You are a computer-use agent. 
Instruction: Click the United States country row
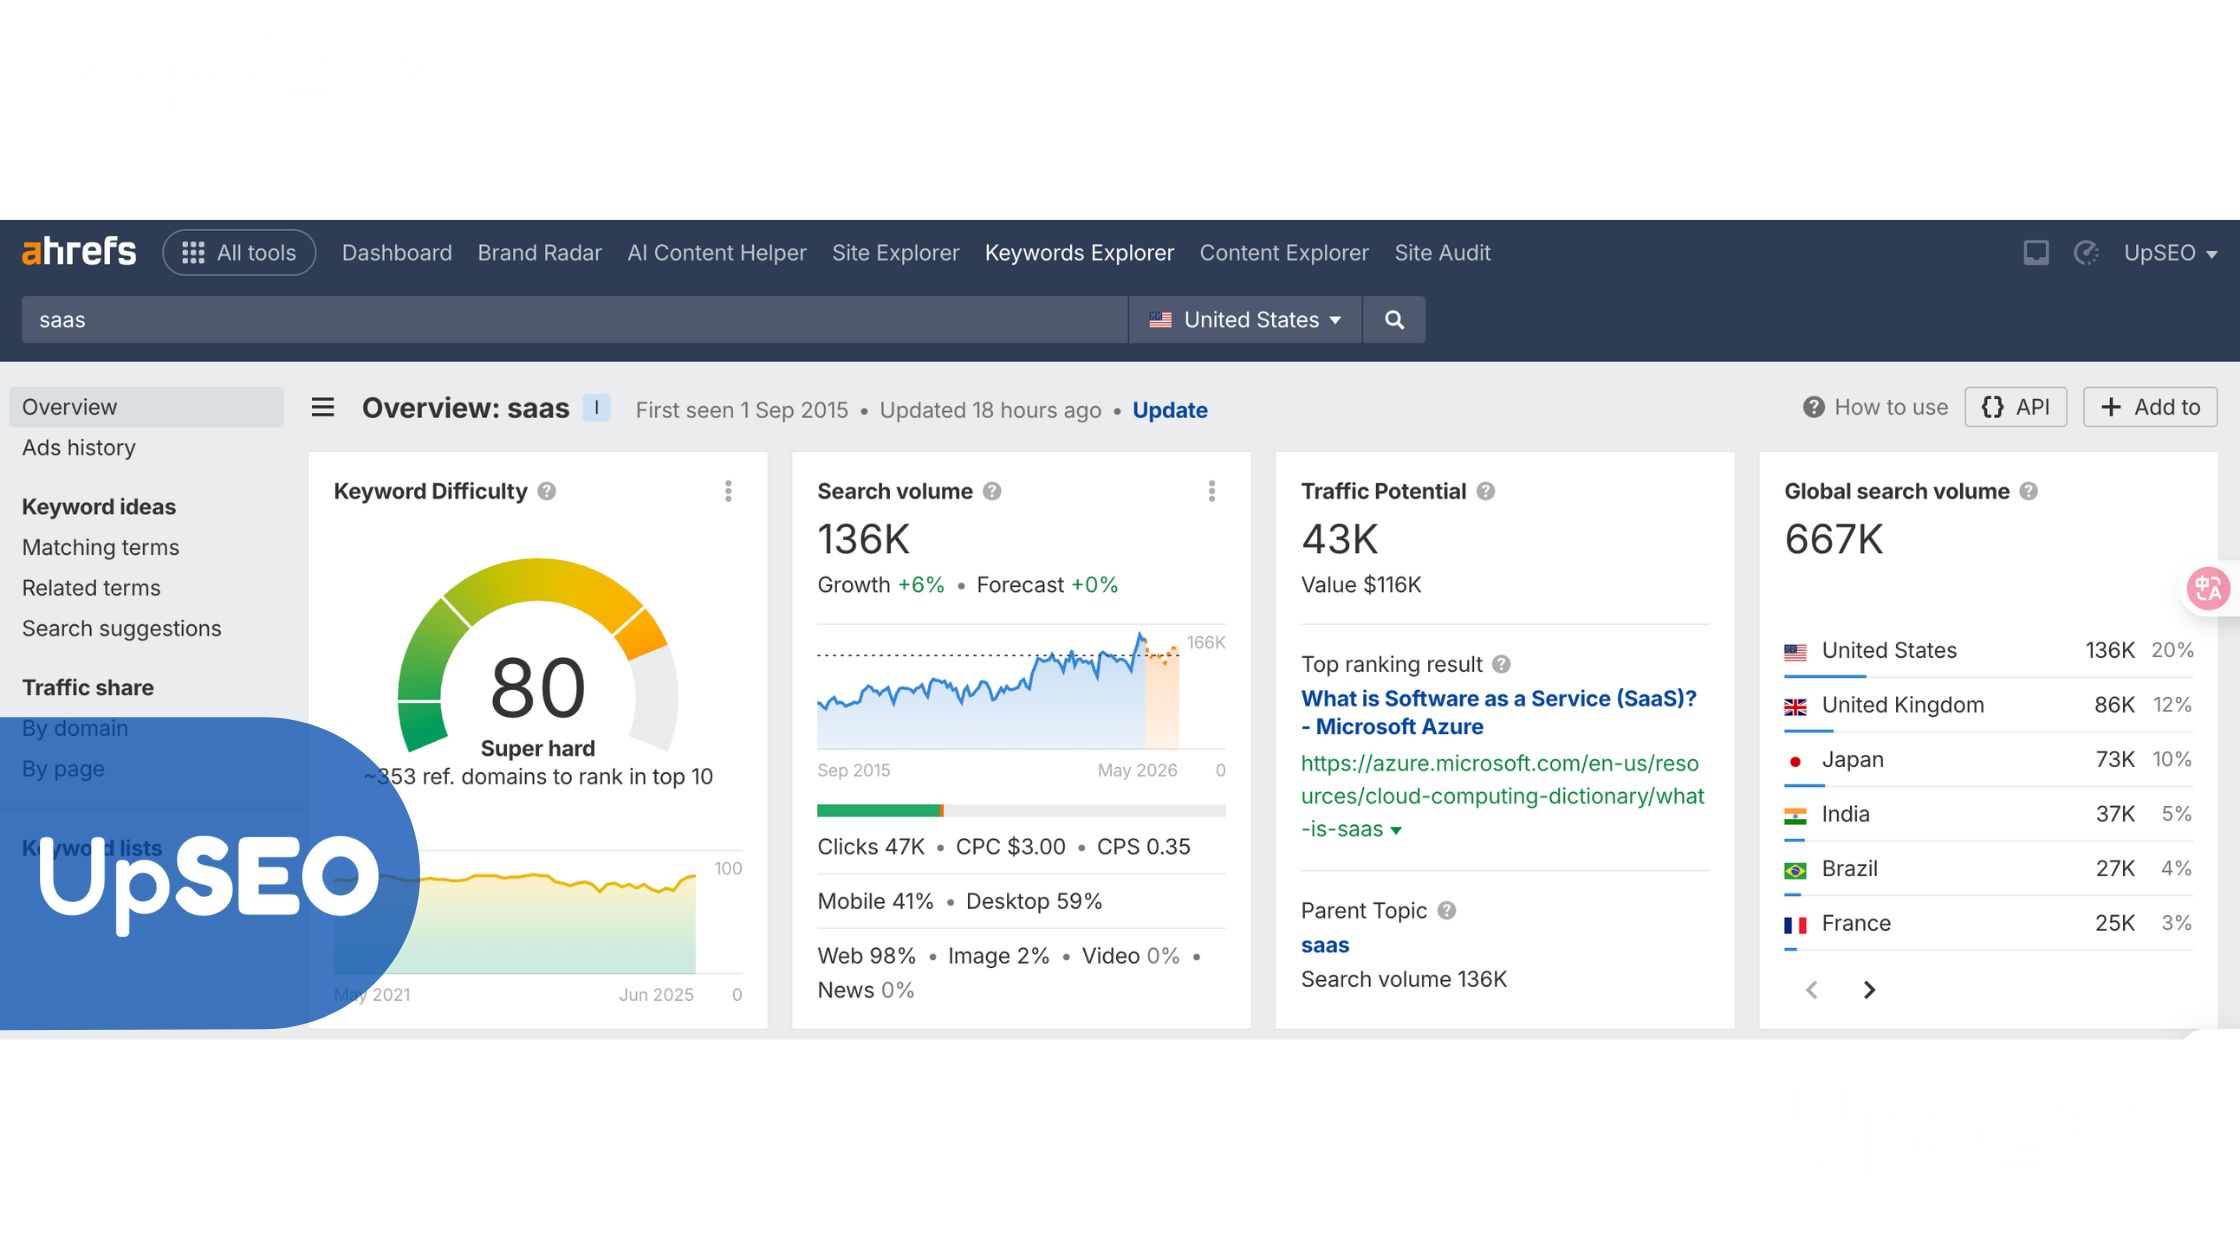coord(1988,651)
